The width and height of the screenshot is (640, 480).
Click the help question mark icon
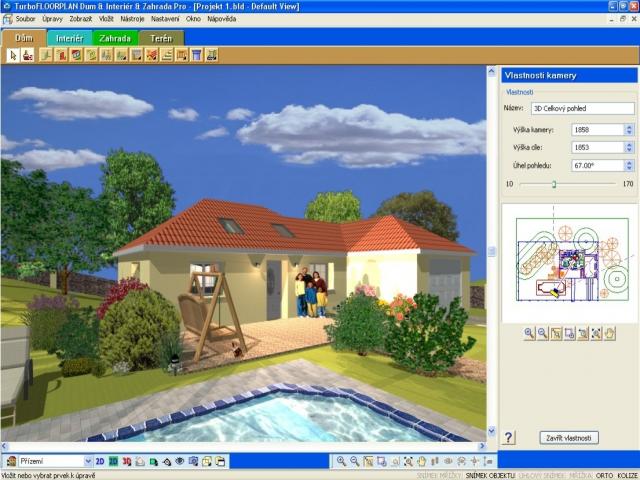[x=508, y=438]
